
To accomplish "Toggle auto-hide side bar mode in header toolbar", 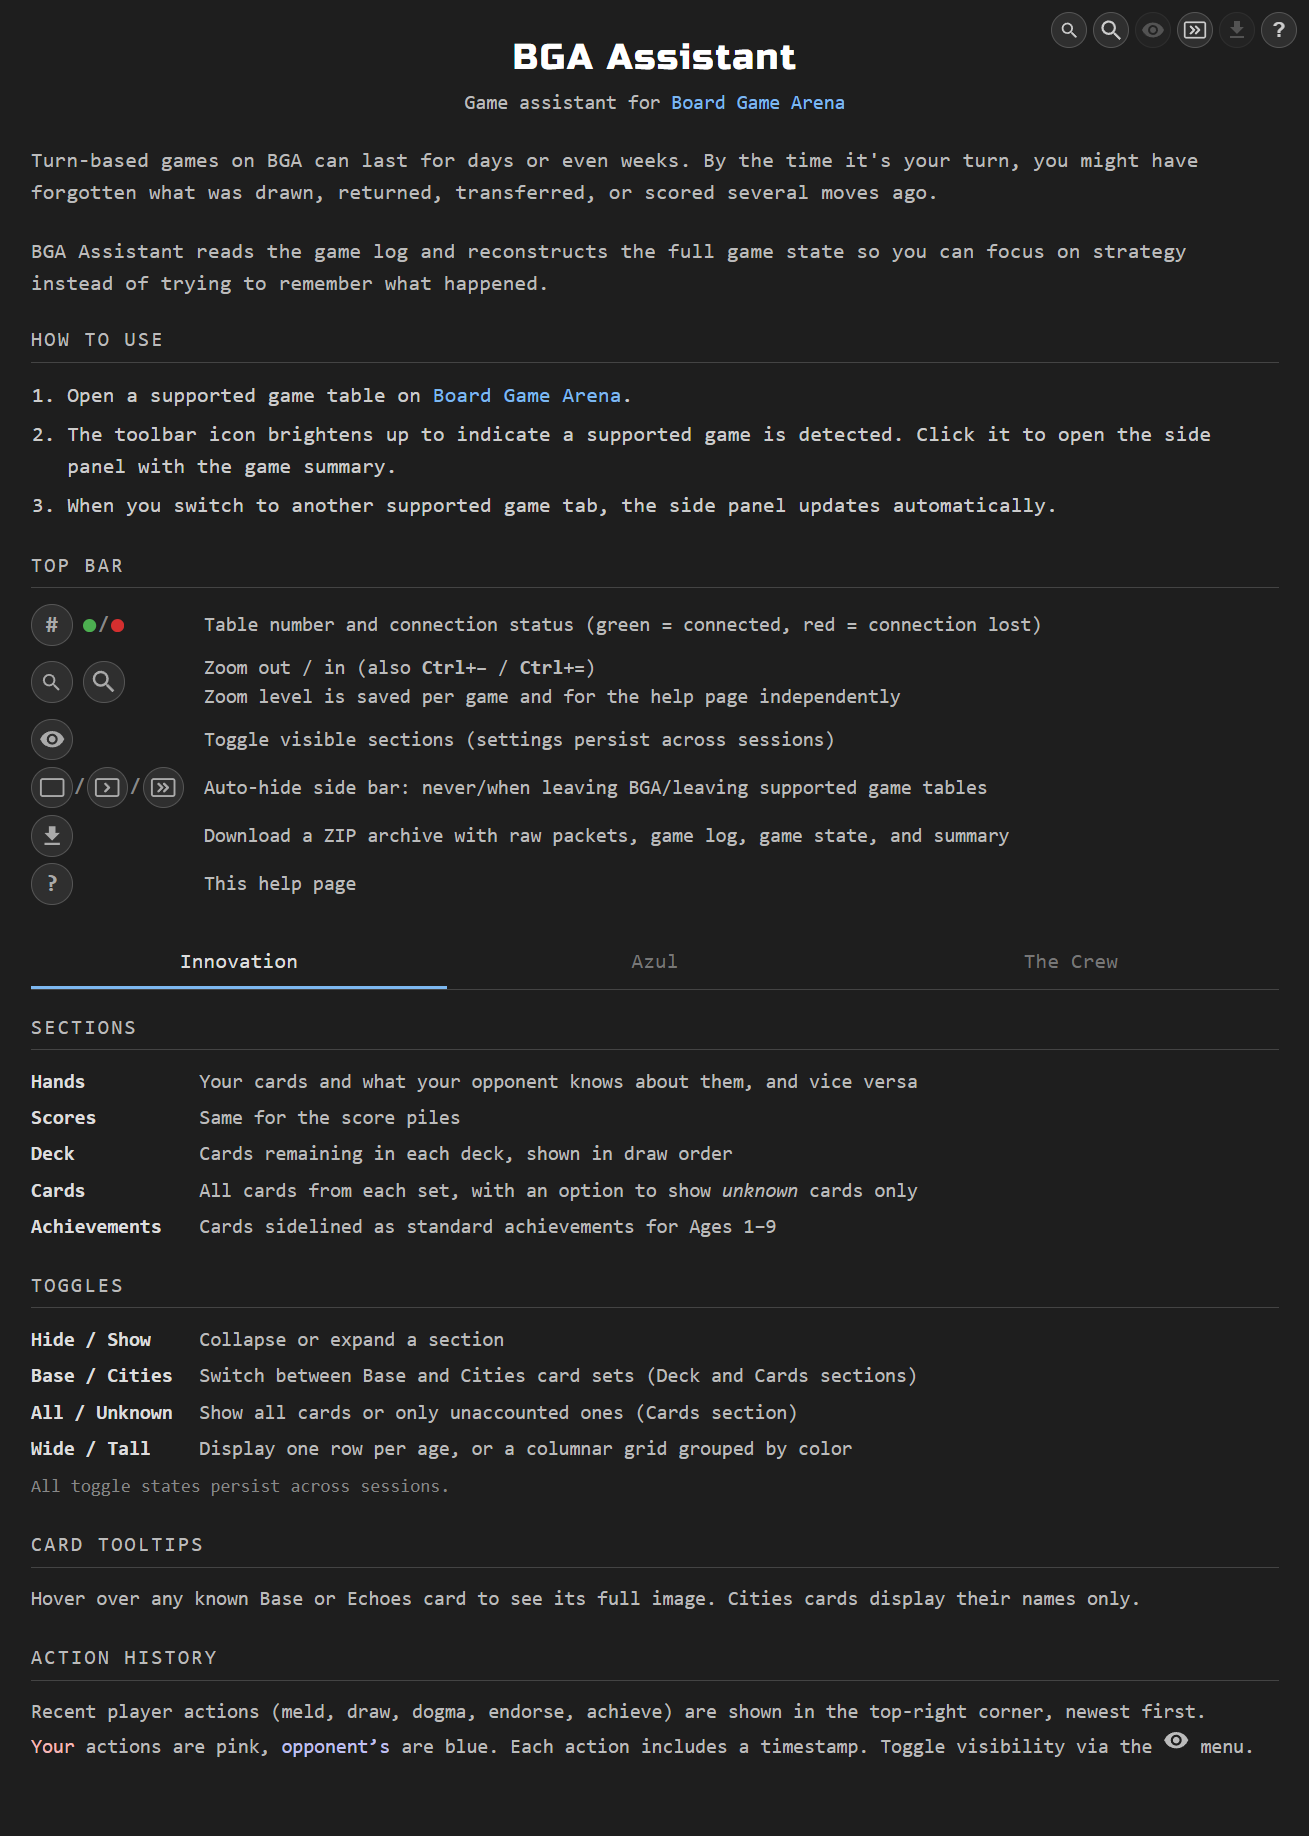I will click(x=1195, y=30).
